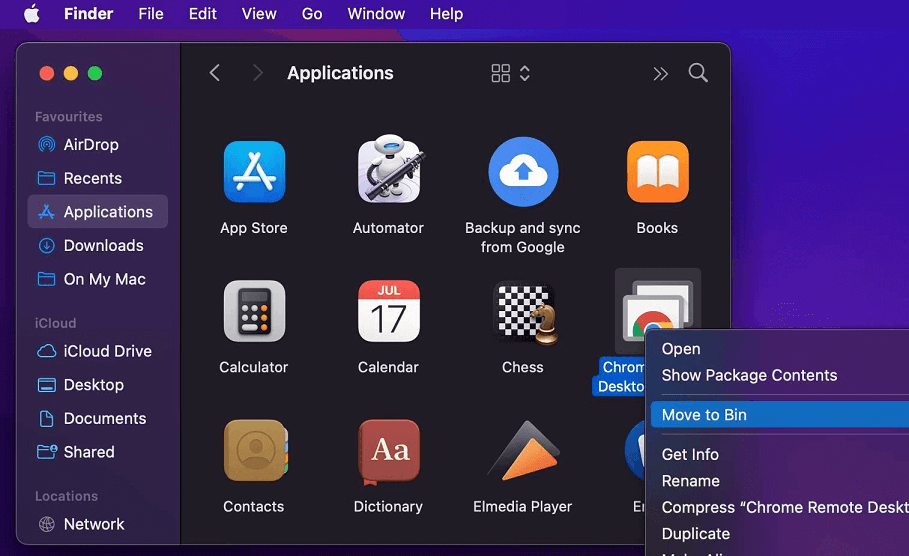This screenshot has width=909, height=556.
Task: Open Shared folder in the sidebar
Action: 97,452
